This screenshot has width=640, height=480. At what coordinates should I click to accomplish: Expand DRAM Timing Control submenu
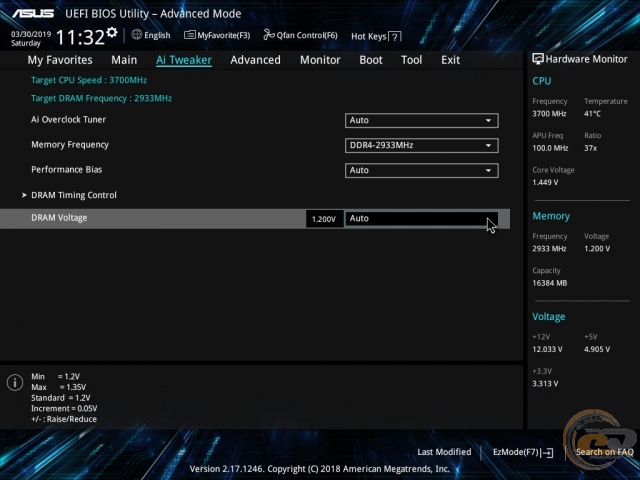coord(73,195)
